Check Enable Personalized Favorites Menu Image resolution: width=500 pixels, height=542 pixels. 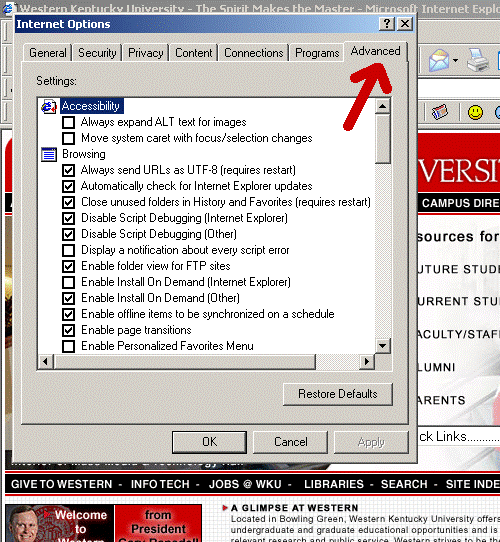coord(68,346)
